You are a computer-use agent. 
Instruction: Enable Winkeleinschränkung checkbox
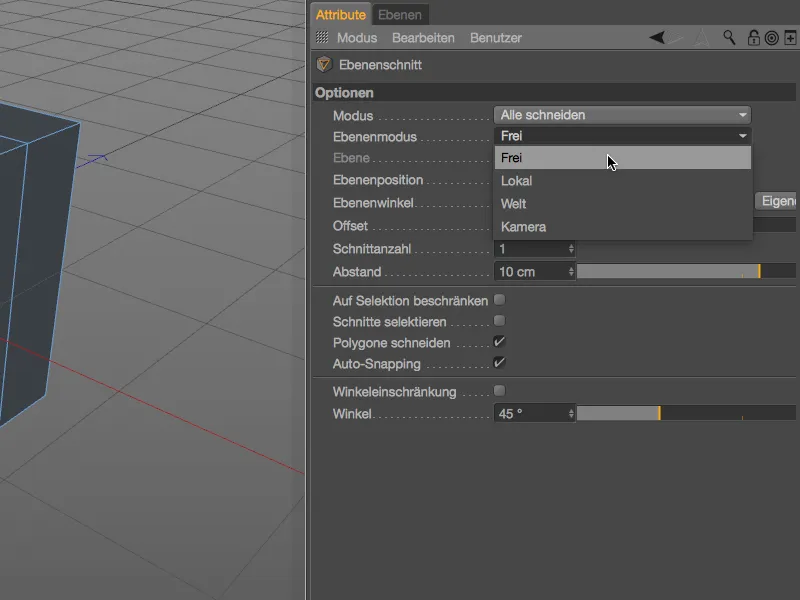[x=499, y=391]
